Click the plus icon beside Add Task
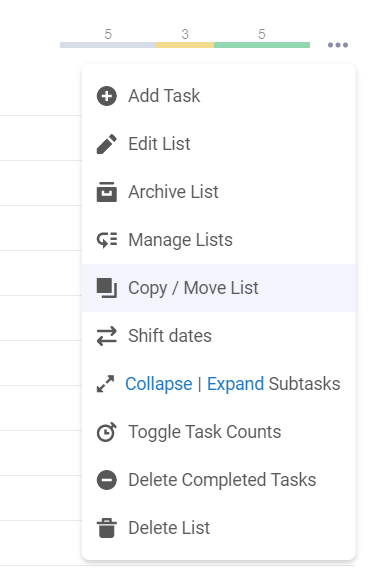Image resolution: width=379 pixels, height=583 pixels. [x=106, y=96]
